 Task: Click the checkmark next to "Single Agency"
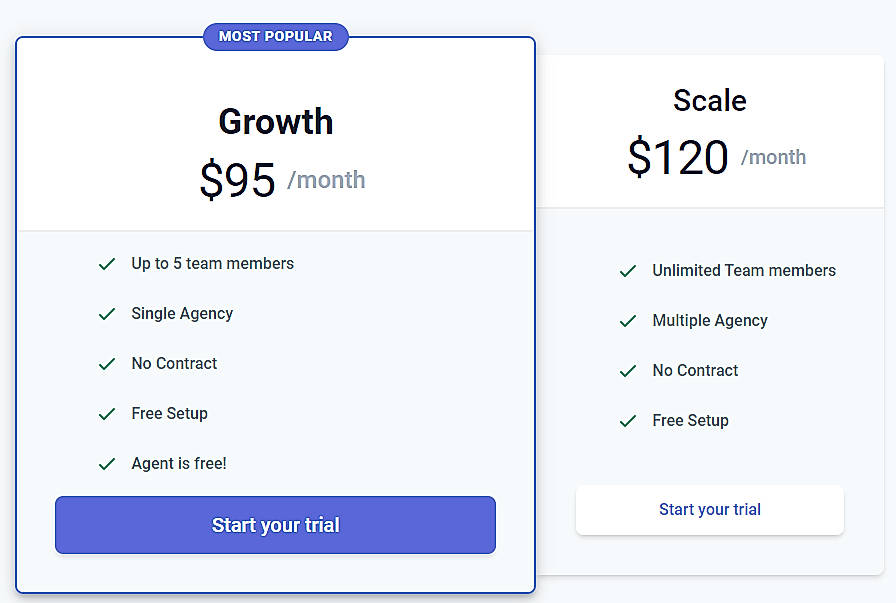[x=107, y=314]
